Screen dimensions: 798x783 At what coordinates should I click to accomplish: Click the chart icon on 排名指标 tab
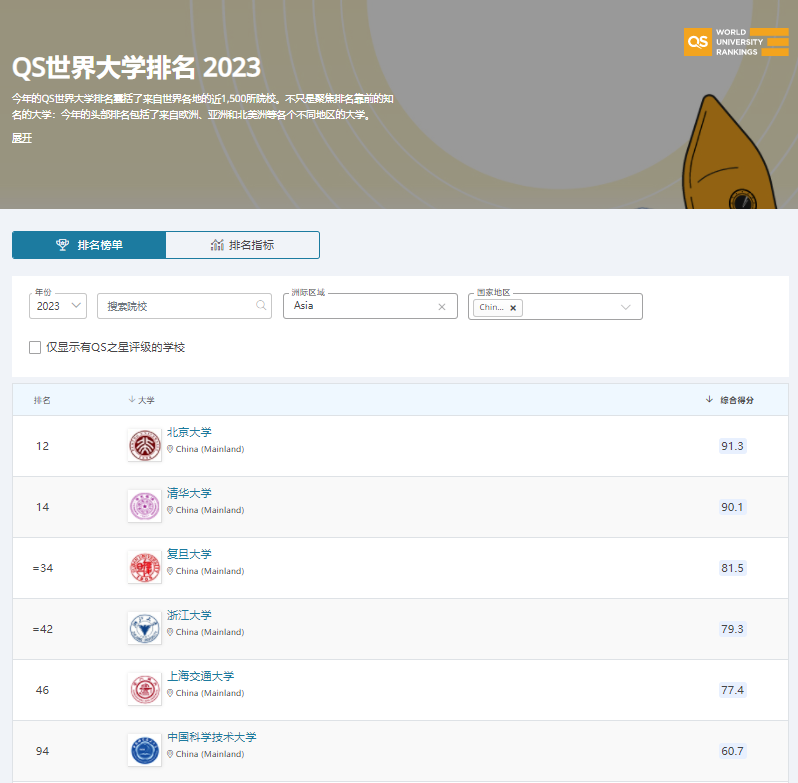click(217, 245)
